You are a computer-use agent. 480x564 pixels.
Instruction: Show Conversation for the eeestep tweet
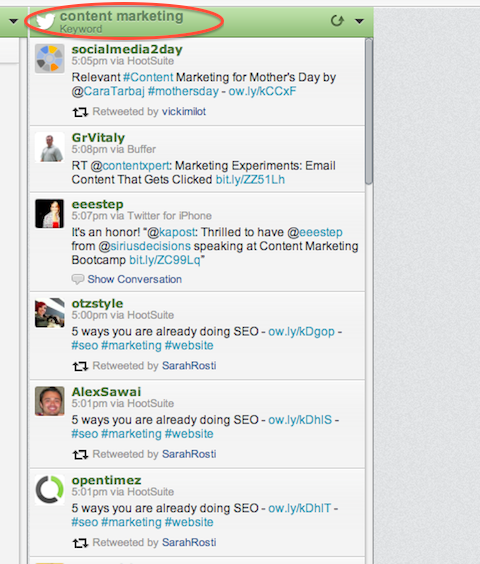coord(135,279)
